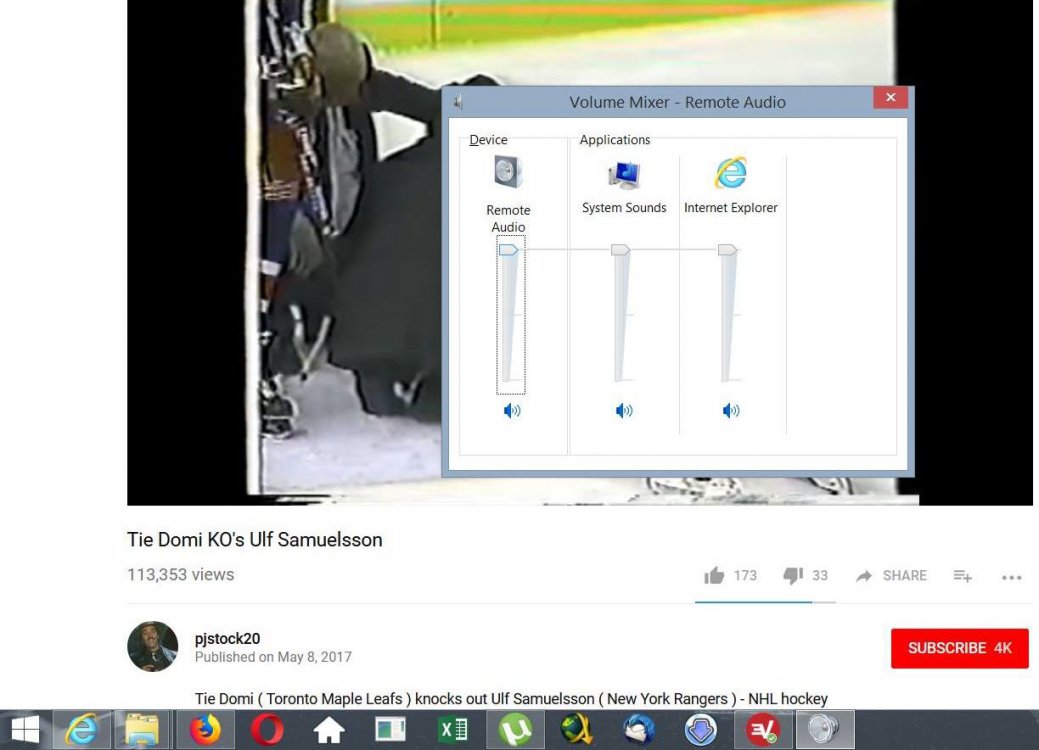Click the SHARE button under the video
The image size is (1039, 750).
[x=891, y=575]
